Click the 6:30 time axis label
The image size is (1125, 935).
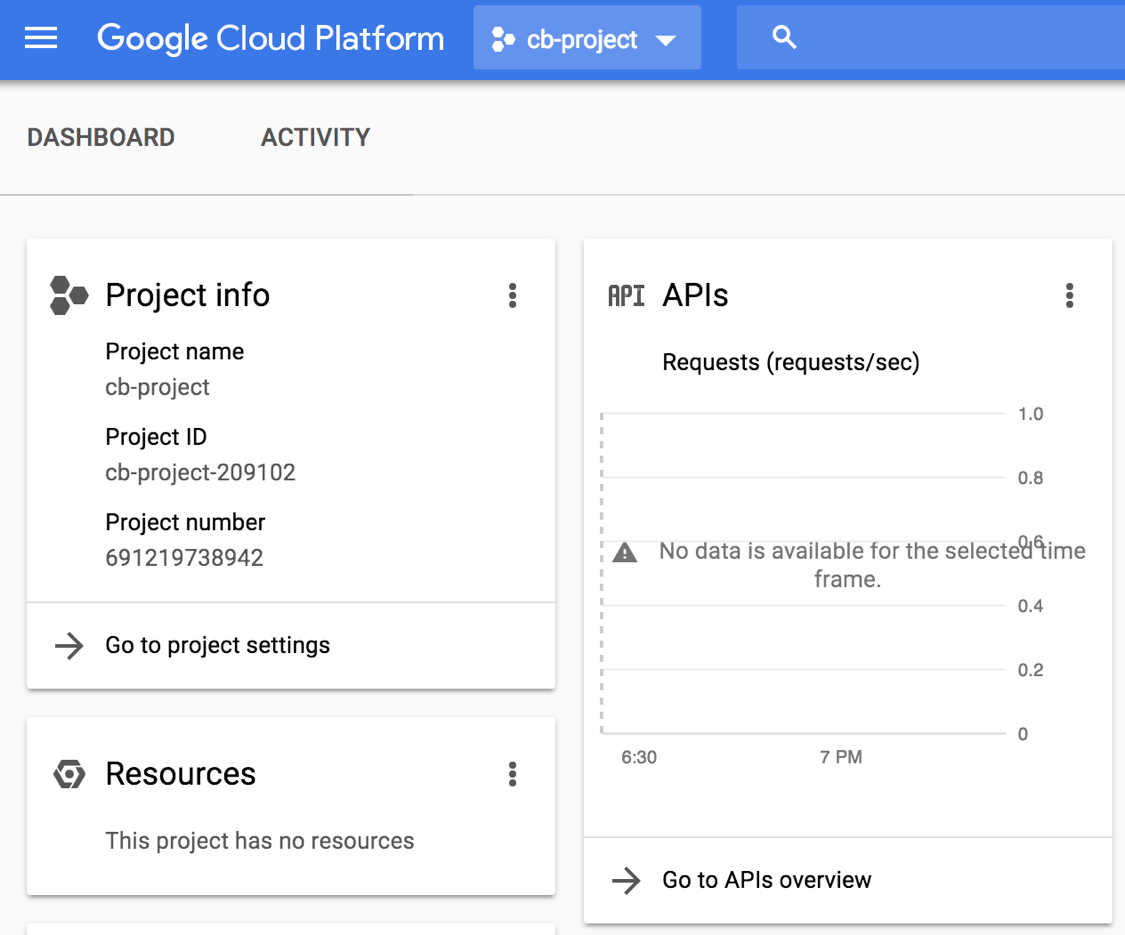[639, 758]
